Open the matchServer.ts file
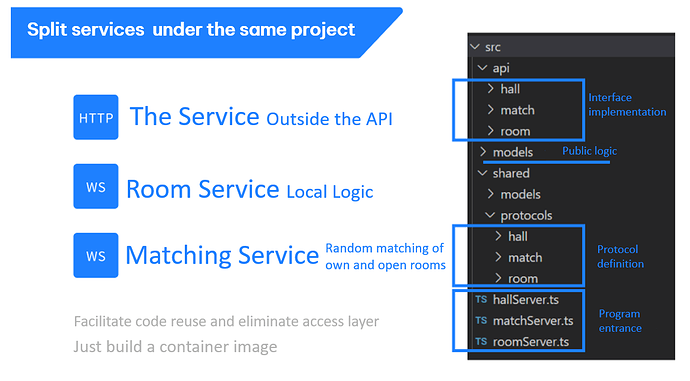 pyautogui.click(x=533, y=321)
